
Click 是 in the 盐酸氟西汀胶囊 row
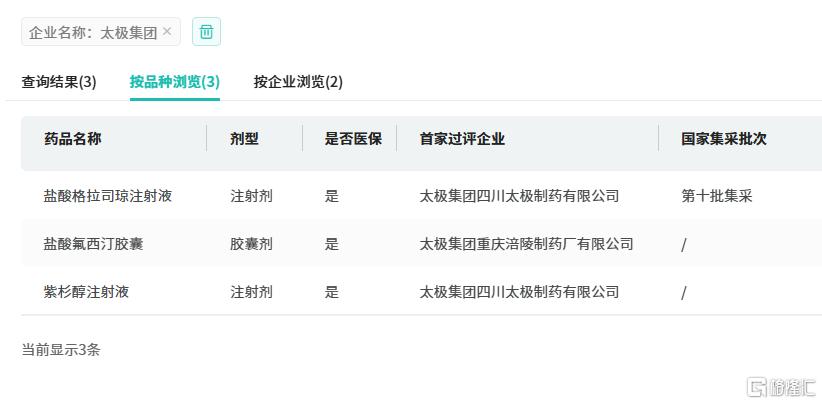pyautogui.click(x=332, y=244)
